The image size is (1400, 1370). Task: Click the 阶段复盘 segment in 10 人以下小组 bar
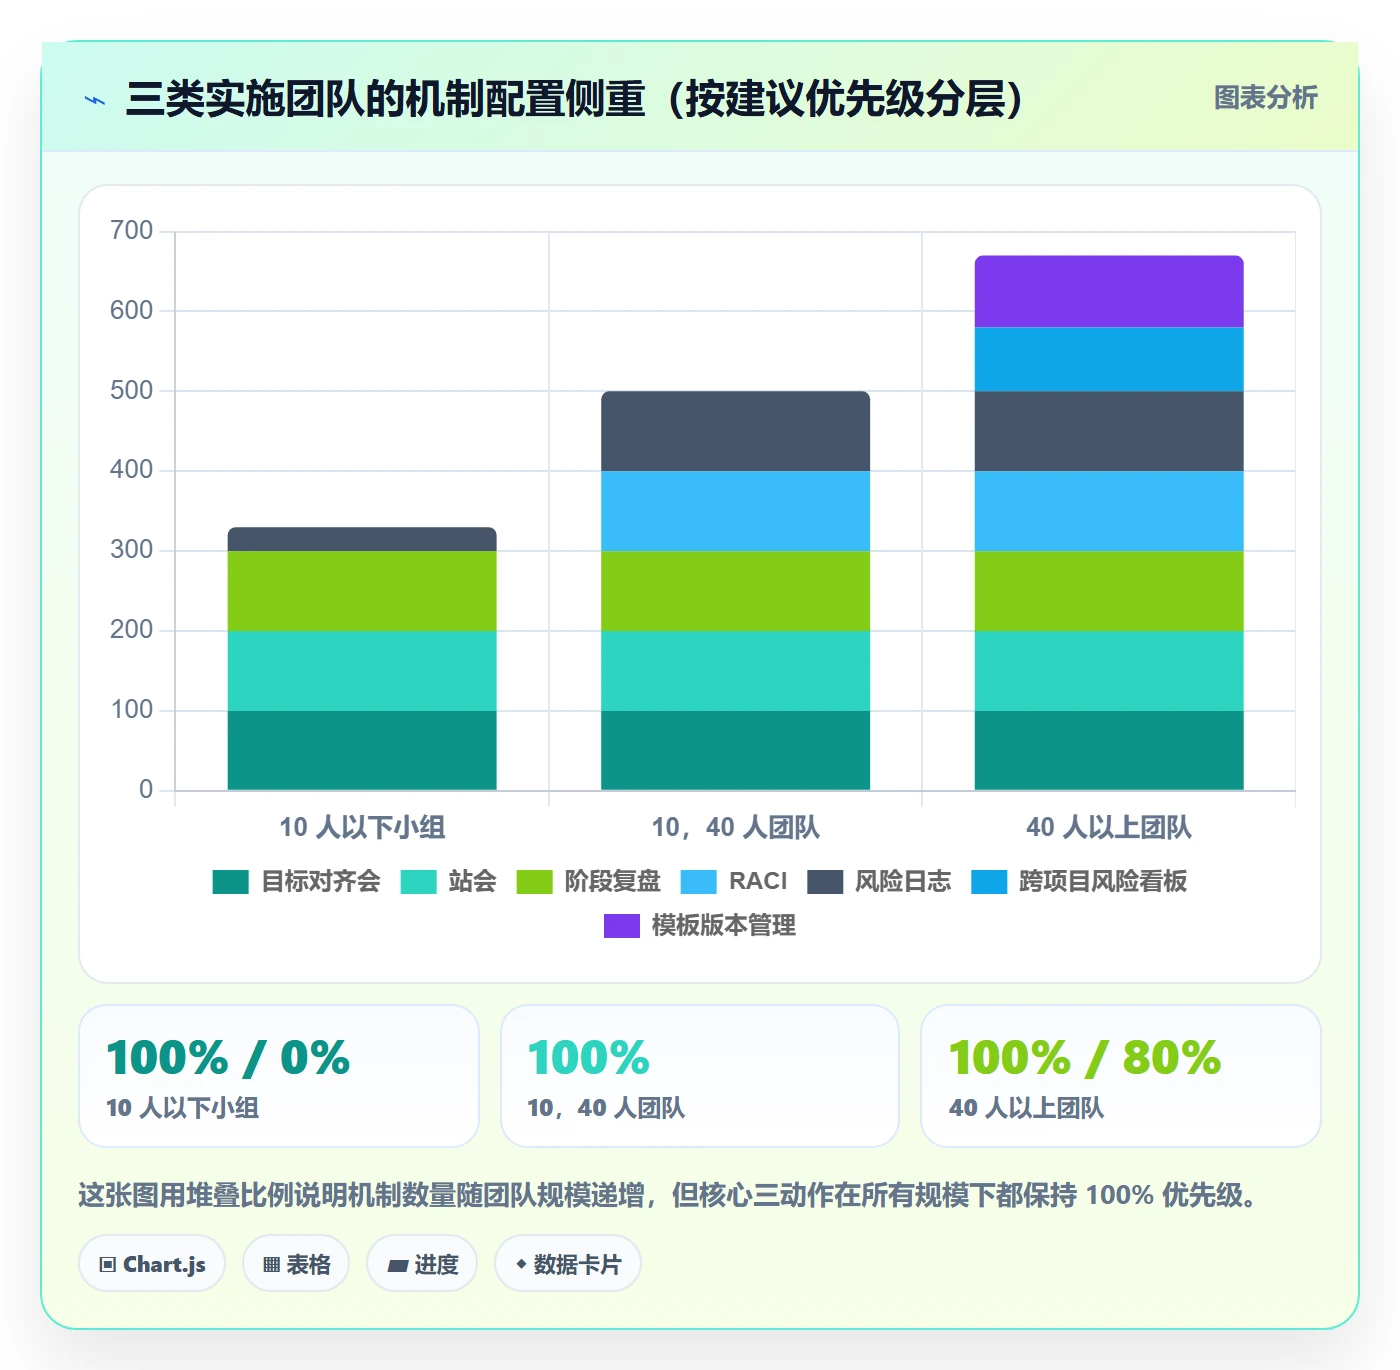point(362,591)
